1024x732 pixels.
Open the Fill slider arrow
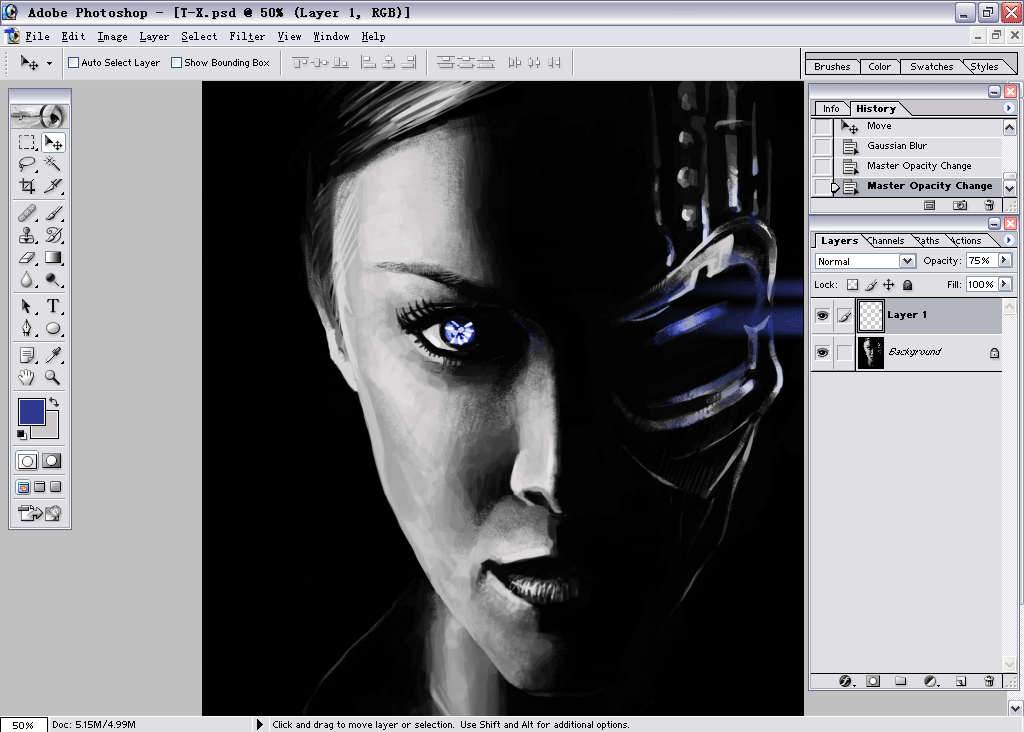click(1004, 284)
